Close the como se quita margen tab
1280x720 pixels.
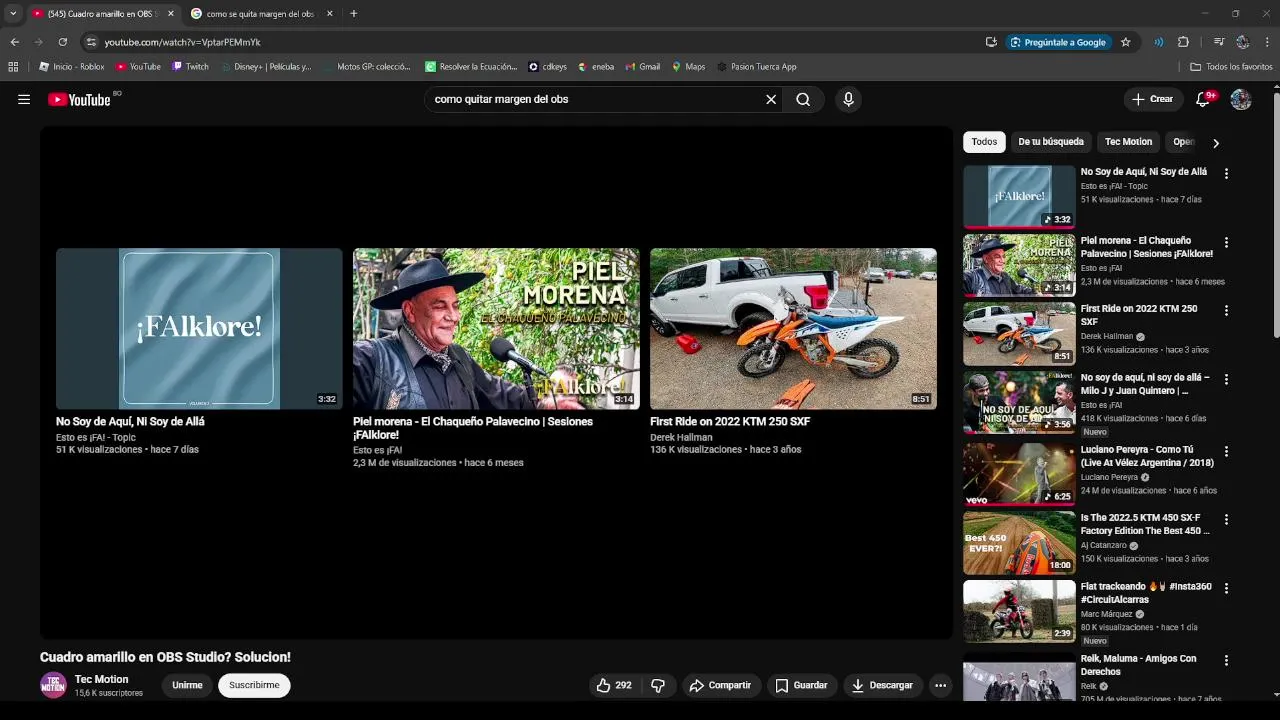pyautogui.click(x=329, y=14)
